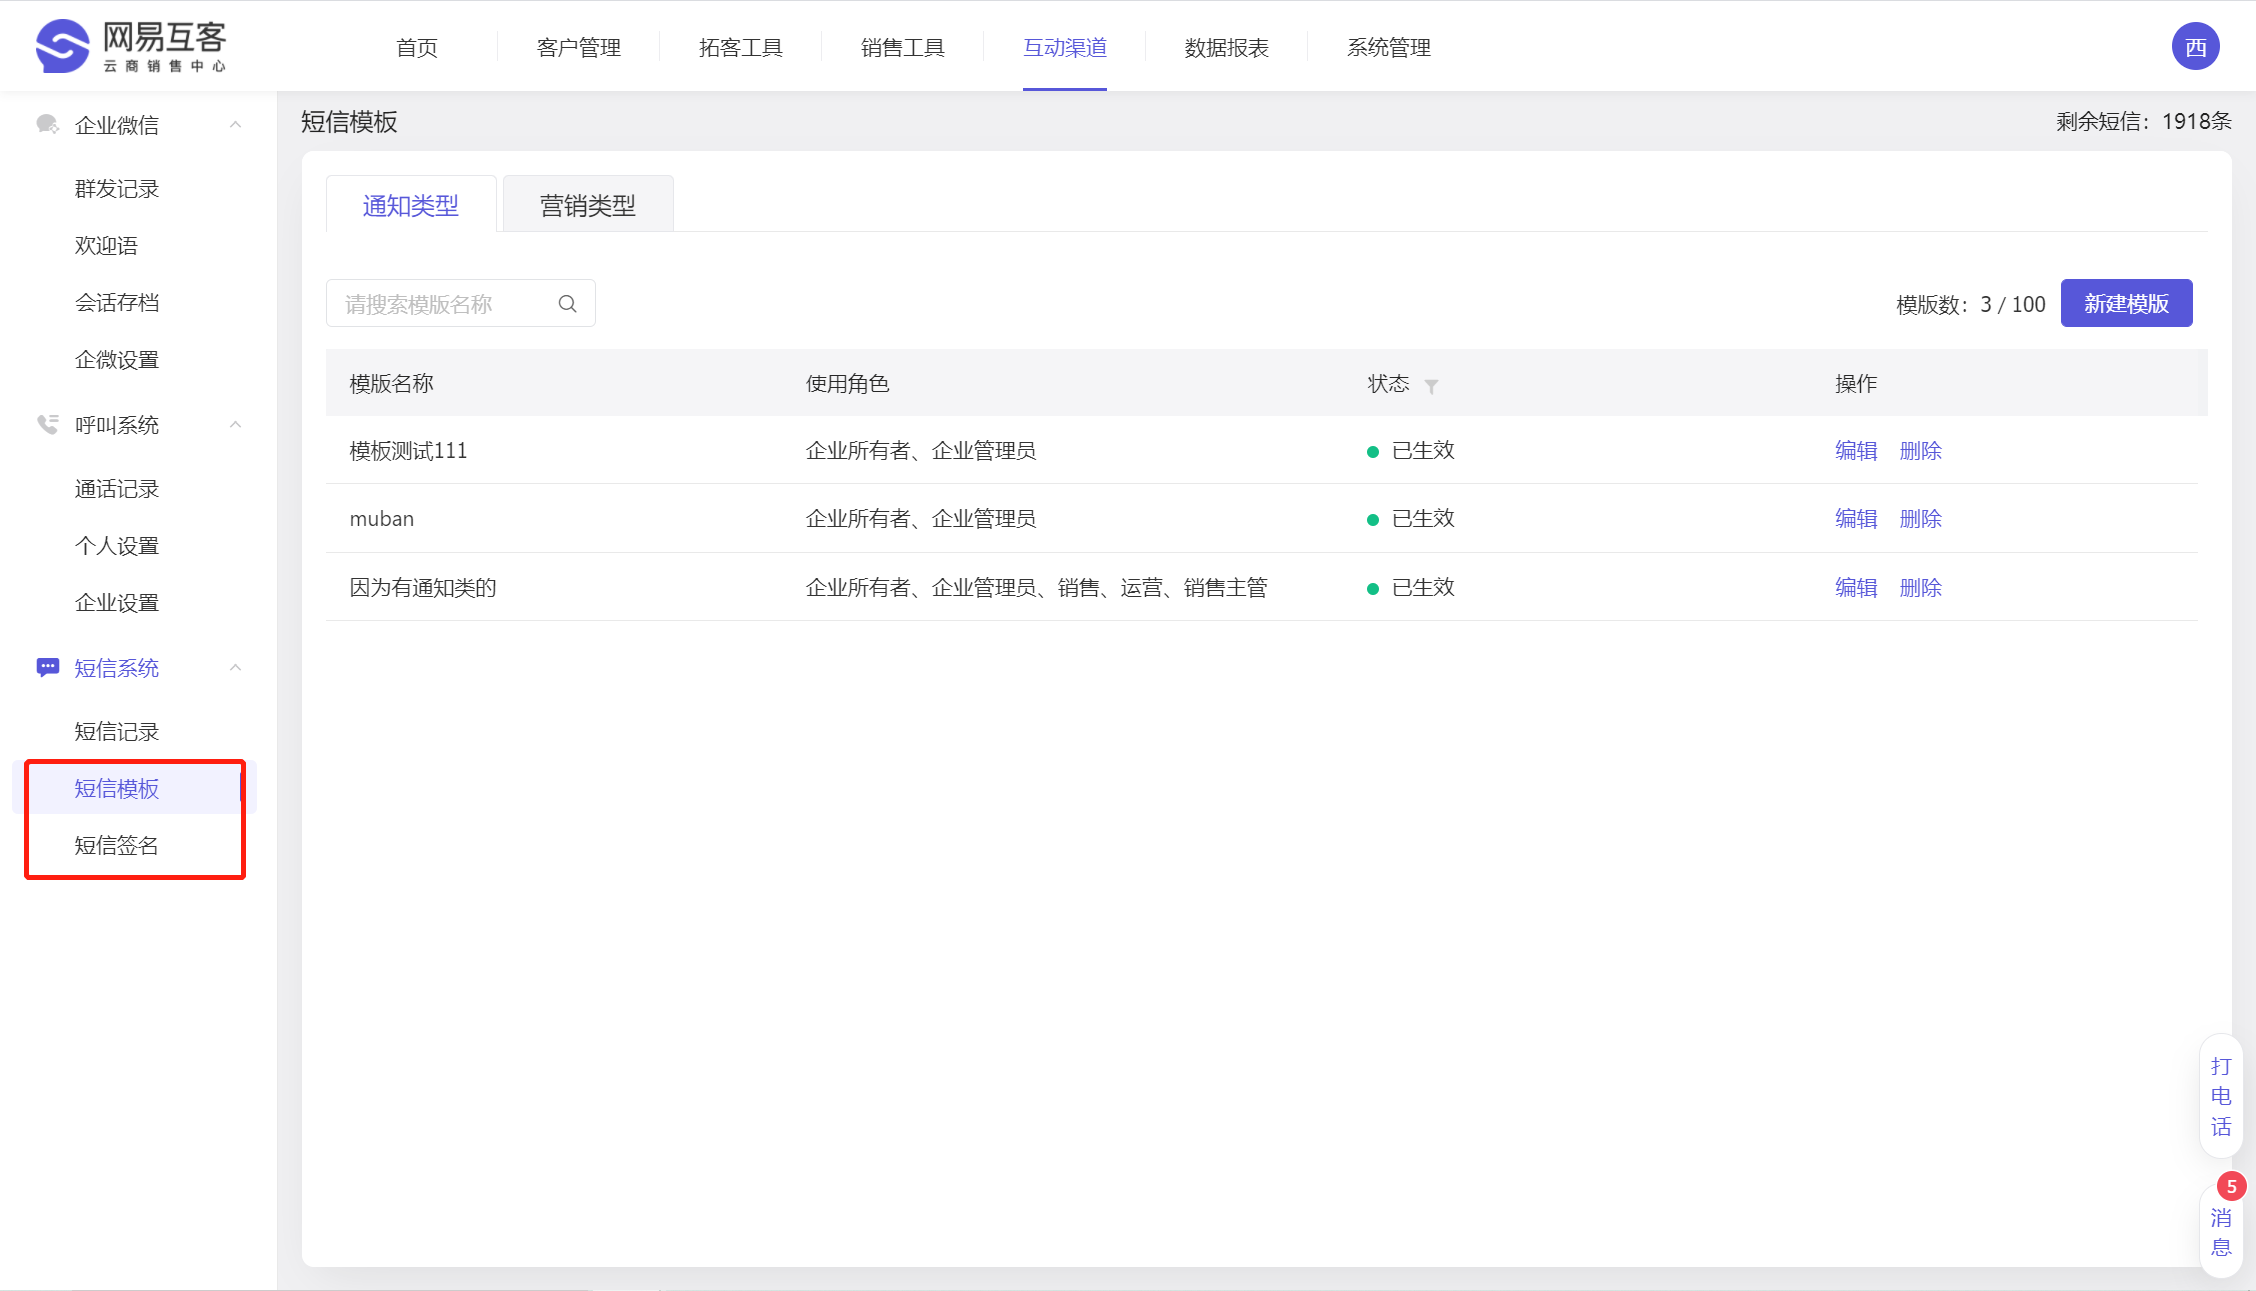The image size is (2256, 1291).
Task: Focus the 请搜索模版名称 search field
Action: click(460, 303)
